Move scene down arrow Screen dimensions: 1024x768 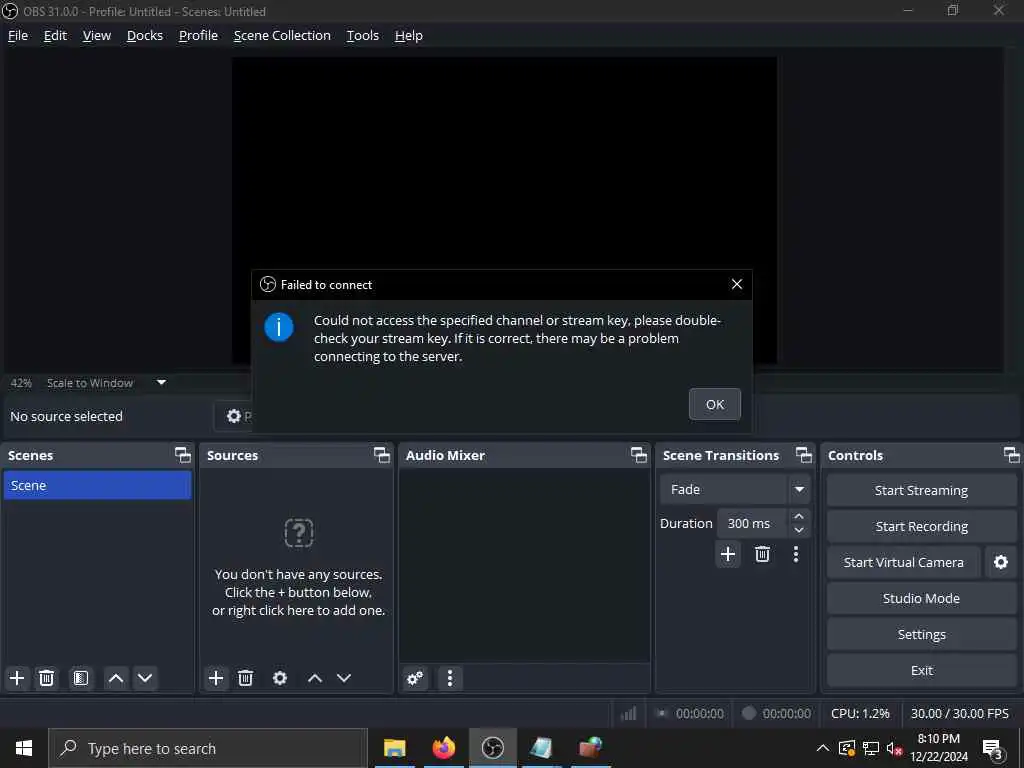coord(145,678)
